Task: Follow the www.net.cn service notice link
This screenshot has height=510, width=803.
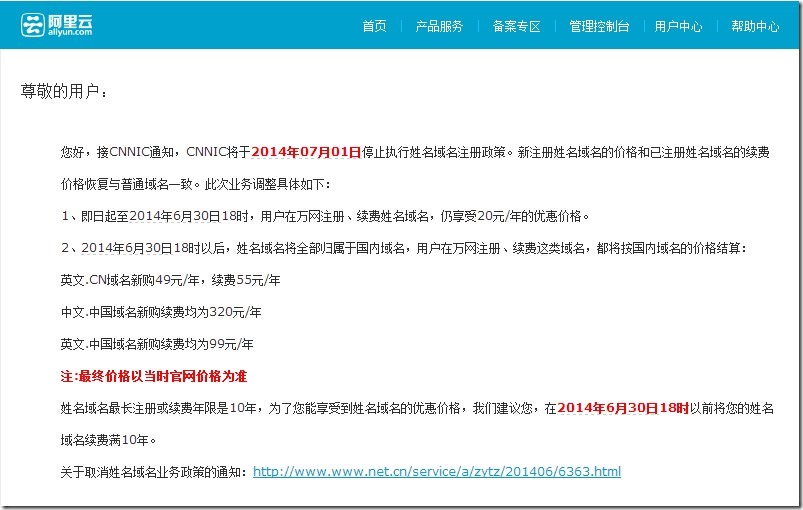Action: [437, 472]
